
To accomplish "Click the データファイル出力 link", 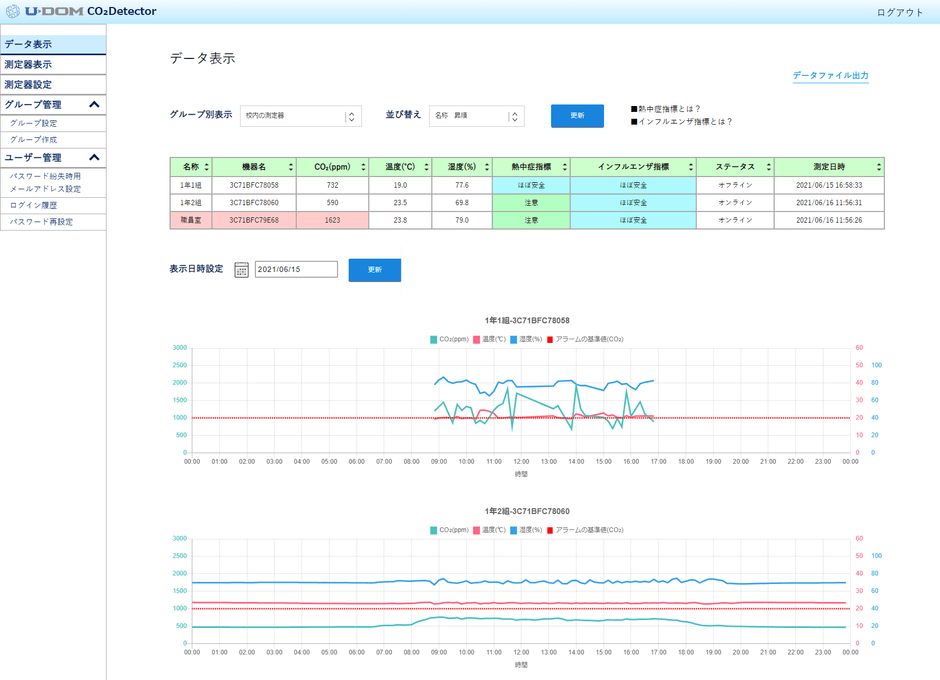I will coord(830,75).
